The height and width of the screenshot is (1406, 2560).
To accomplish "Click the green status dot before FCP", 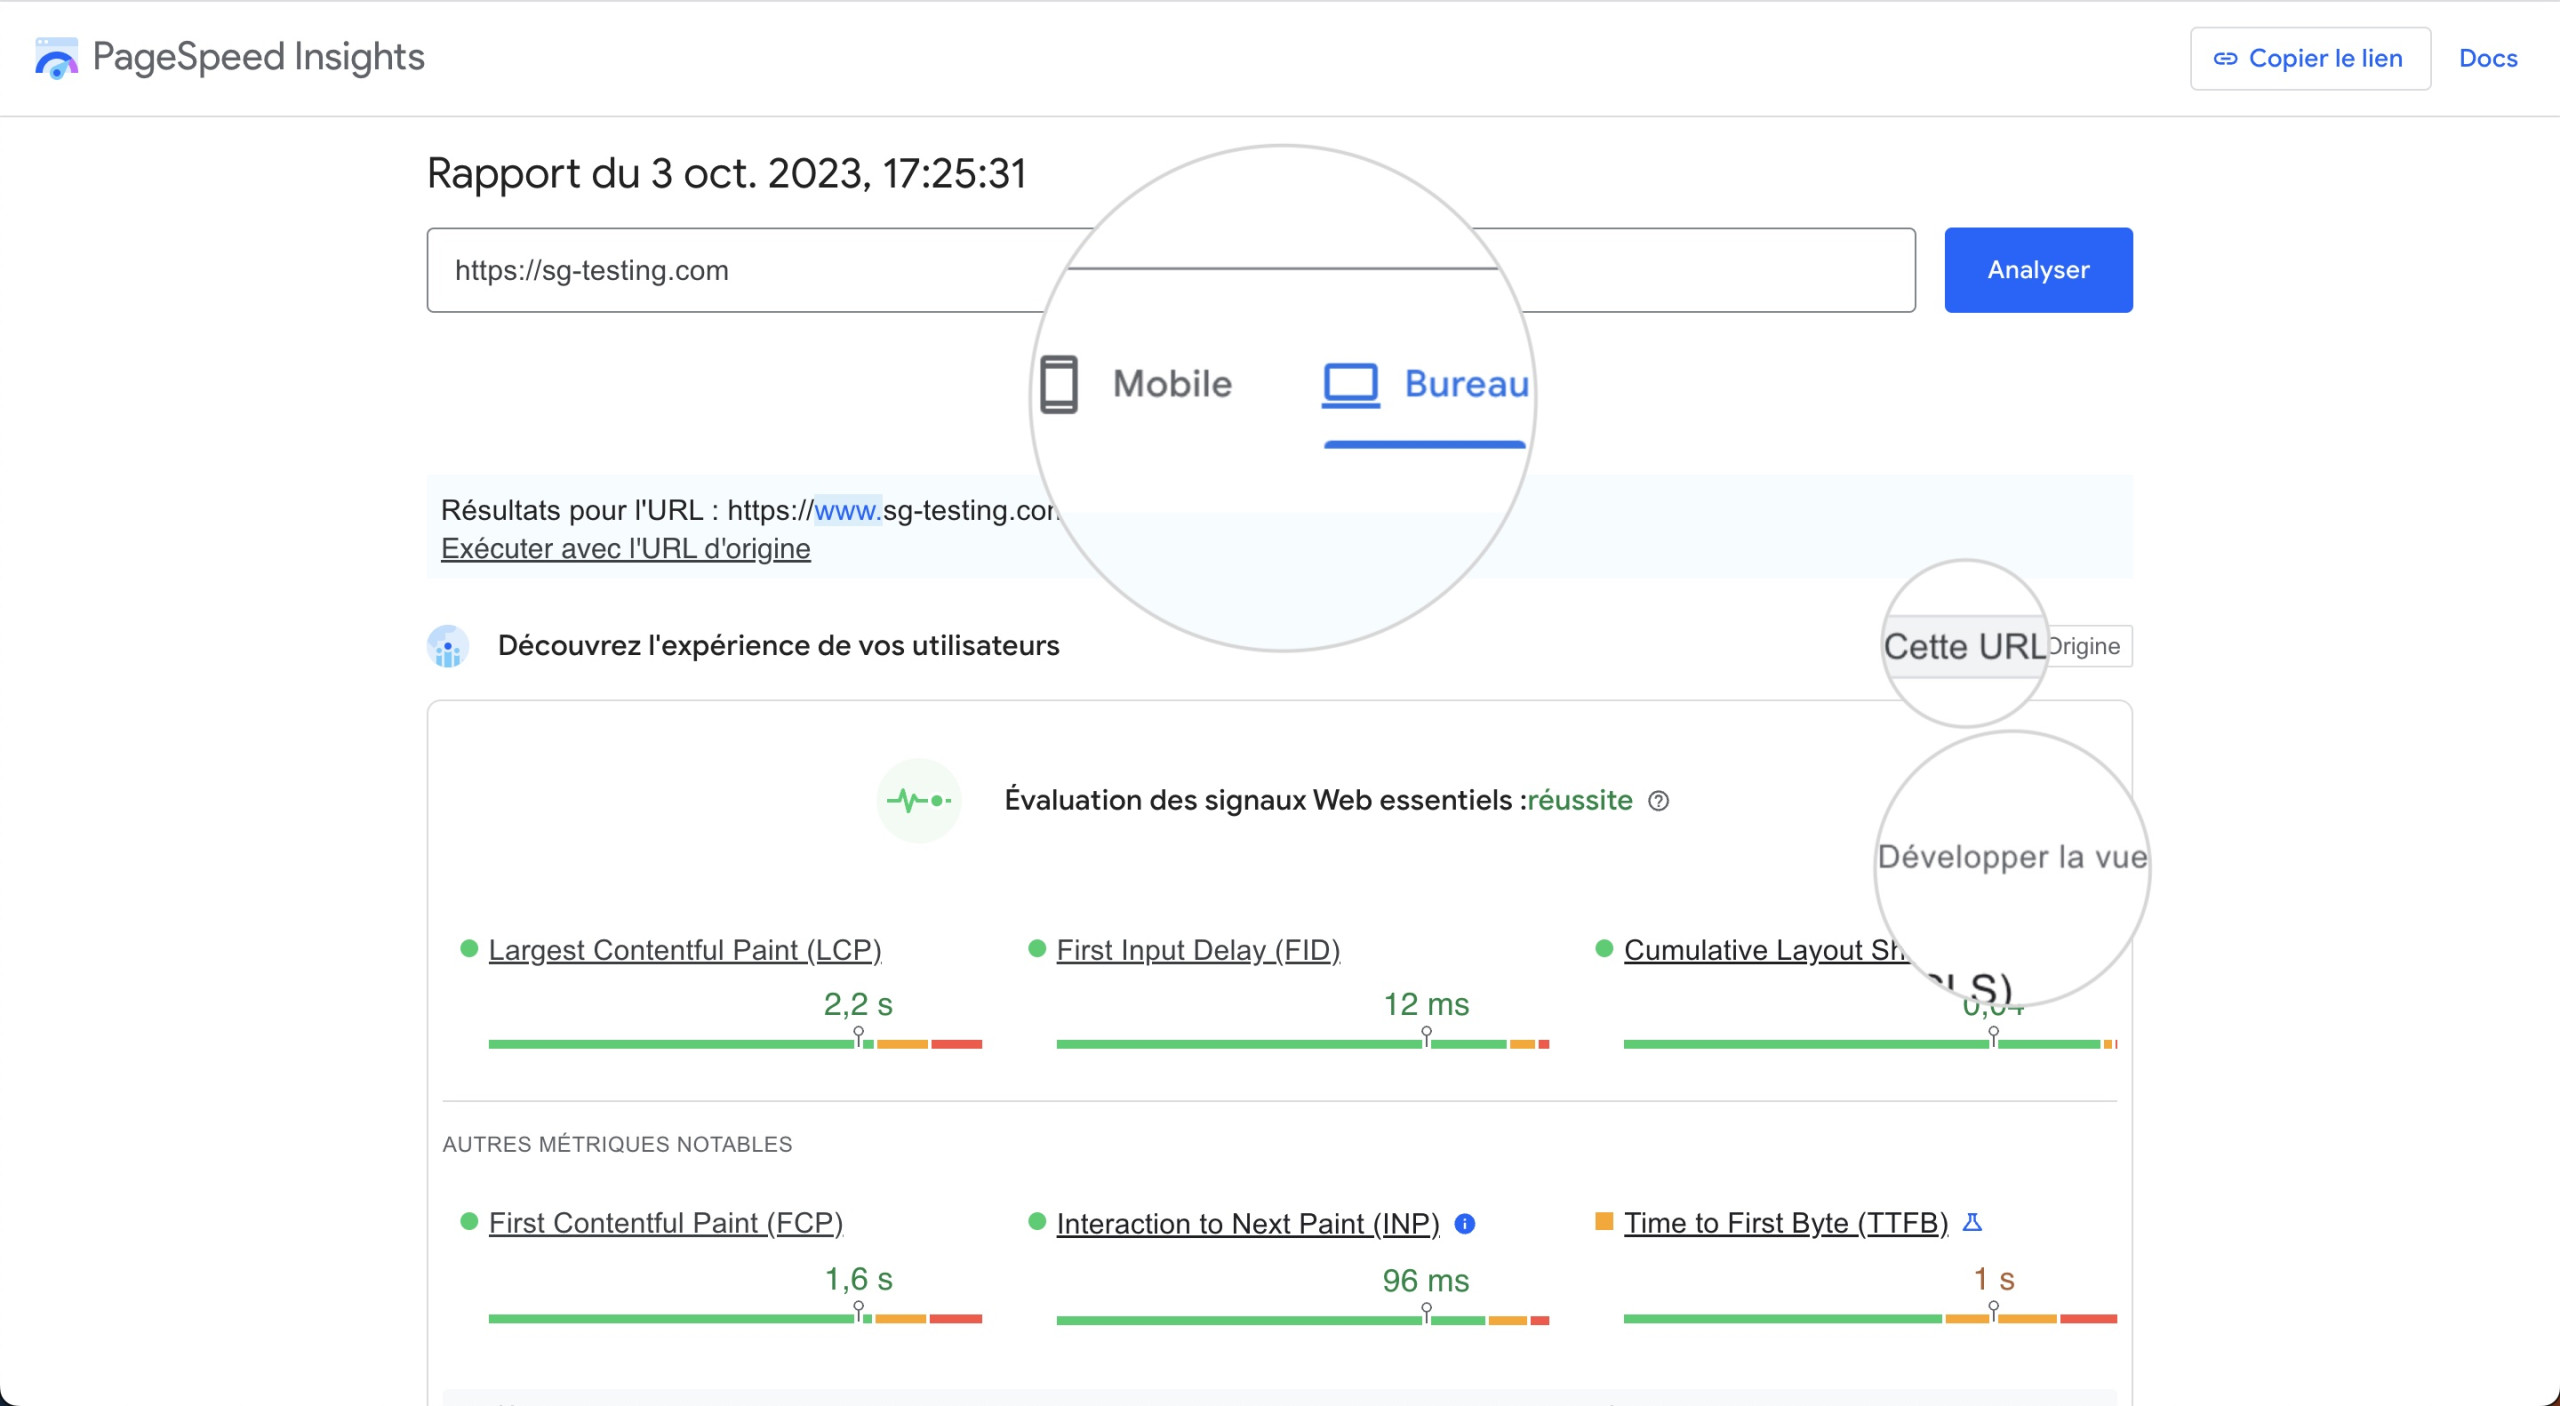I will [x=469, y=1221].
